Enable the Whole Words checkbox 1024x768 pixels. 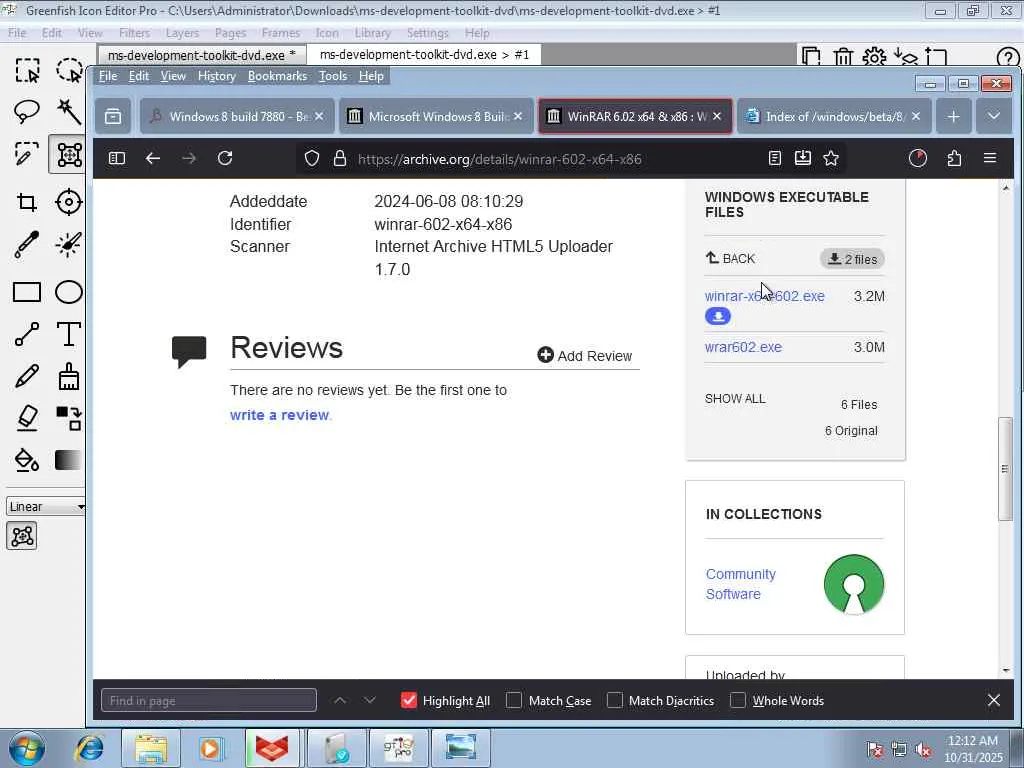pyautogui.click(x=738, y=700)
